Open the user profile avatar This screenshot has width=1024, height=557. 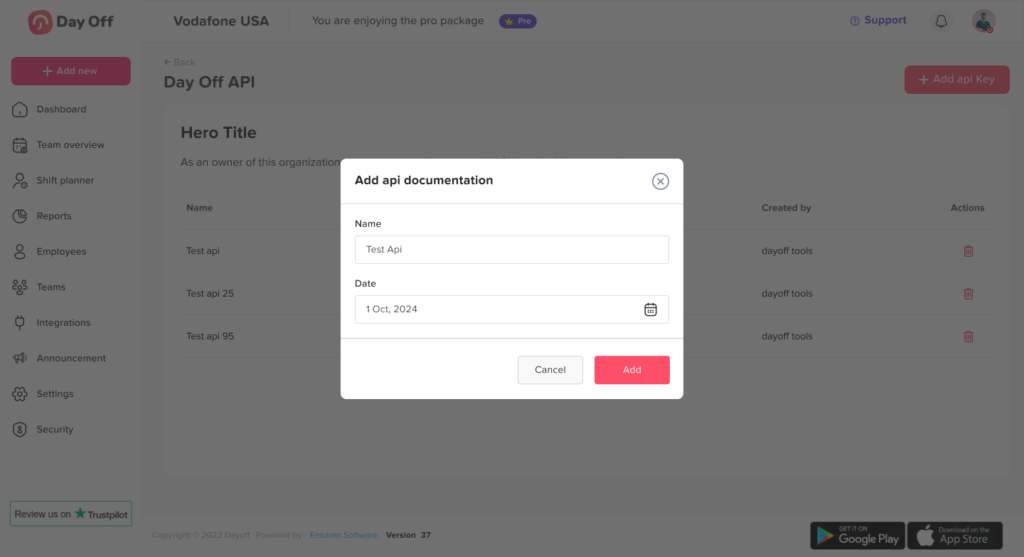[984, 21]
